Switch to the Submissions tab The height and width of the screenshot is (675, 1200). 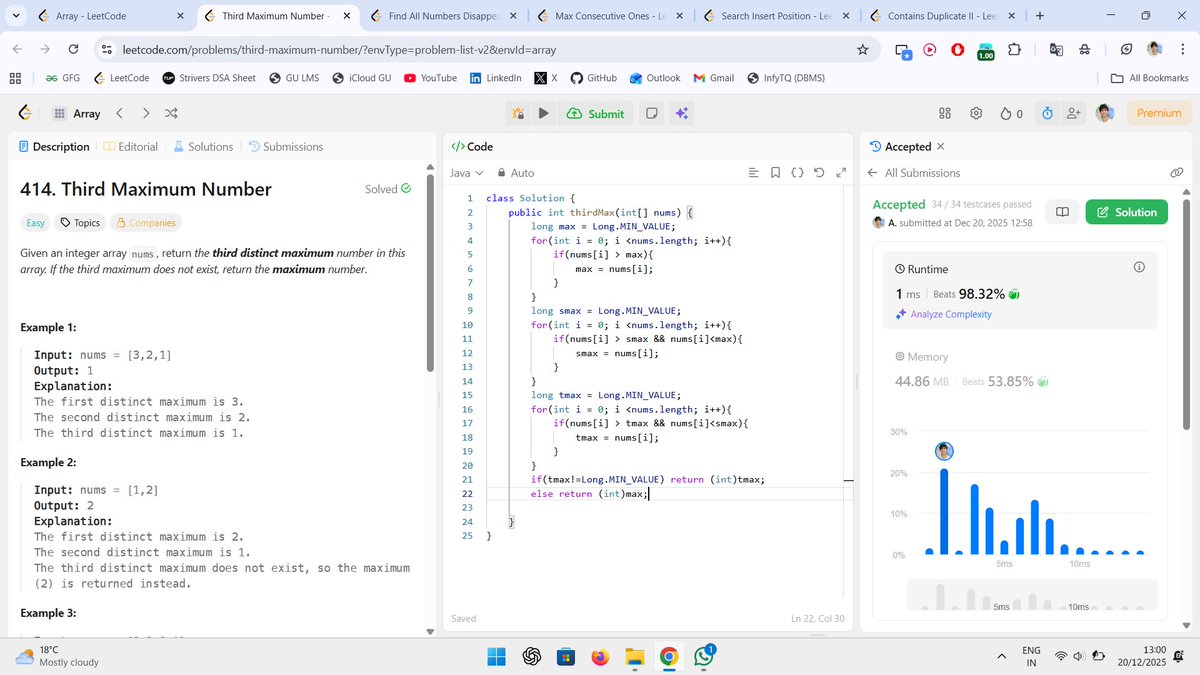(285, 146)
